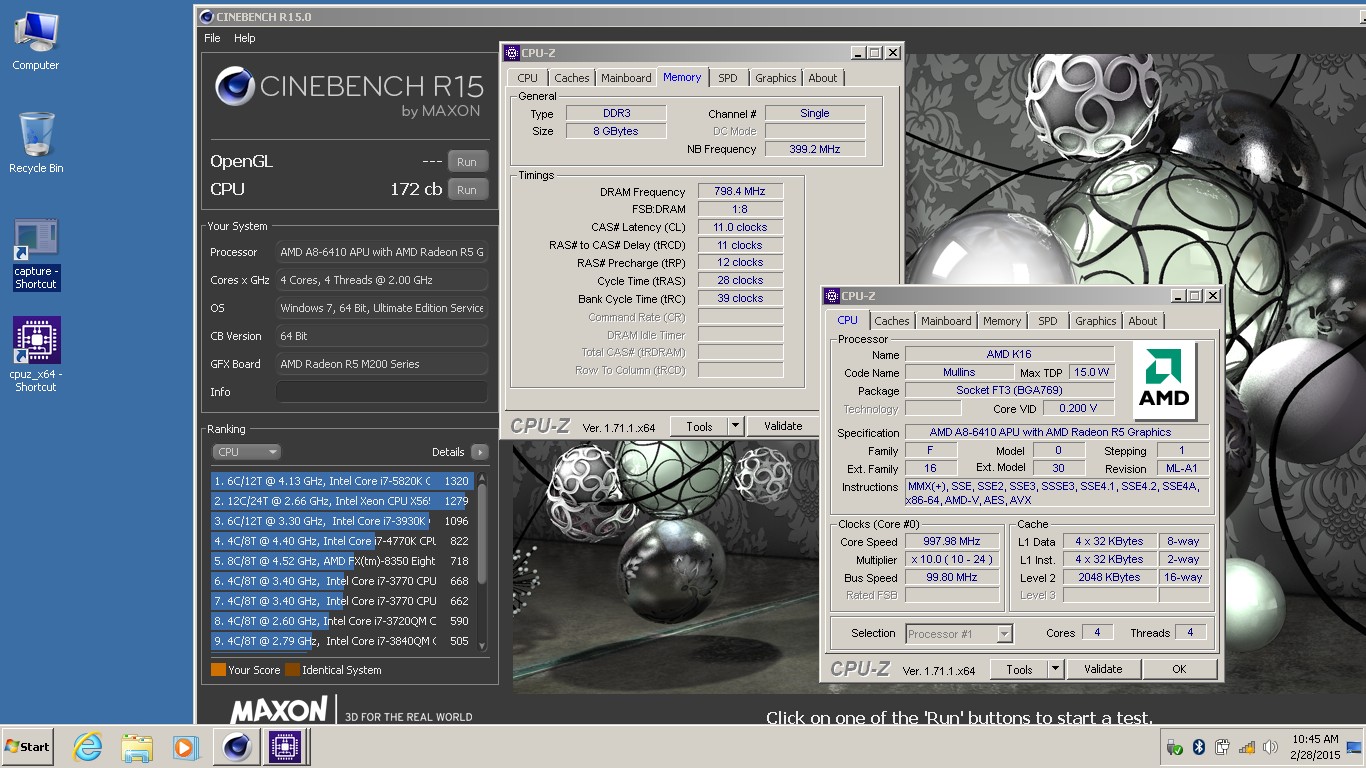The image size is (1366, 768).
Task: Click the Code Name value Mullins
Action: (x=959, y=372)
